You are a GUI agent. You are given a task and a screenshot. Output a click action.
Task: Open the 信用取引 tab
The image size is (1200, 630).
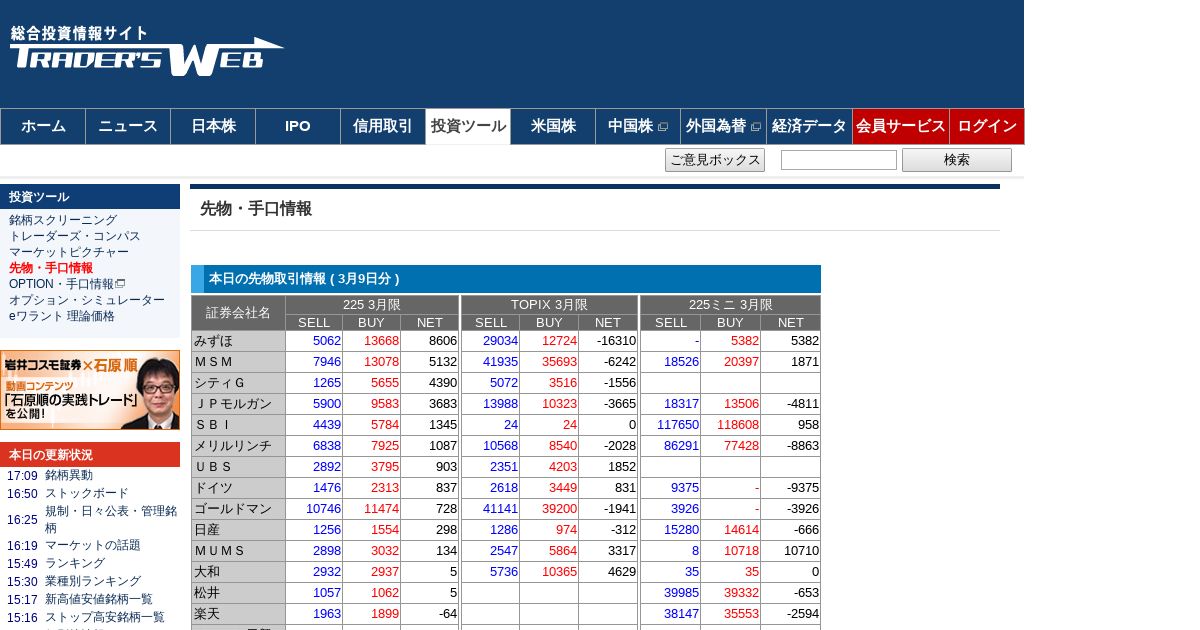click(383, 126)
